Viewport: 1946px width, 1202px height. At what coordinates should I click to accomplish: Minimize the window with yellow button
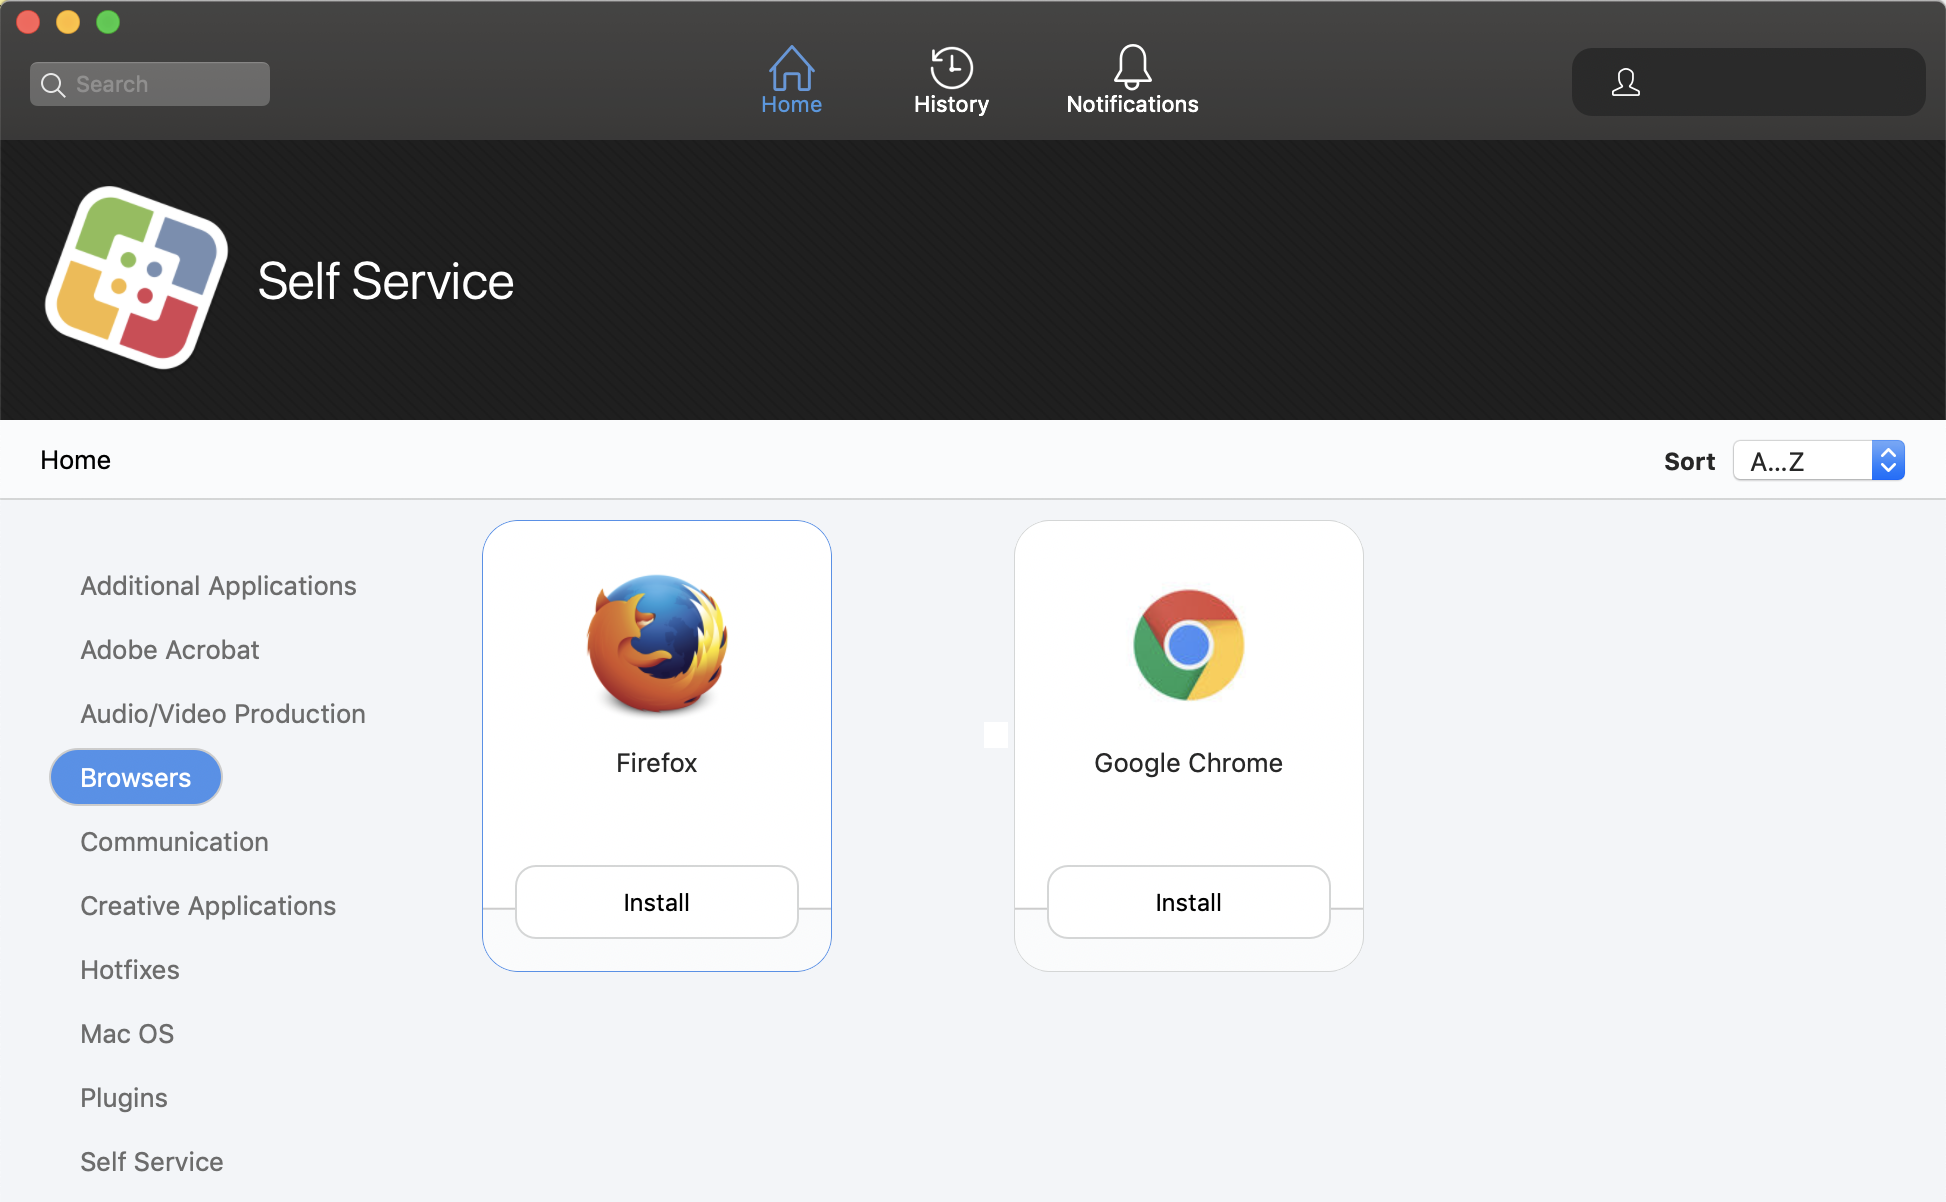click(68, 22)
